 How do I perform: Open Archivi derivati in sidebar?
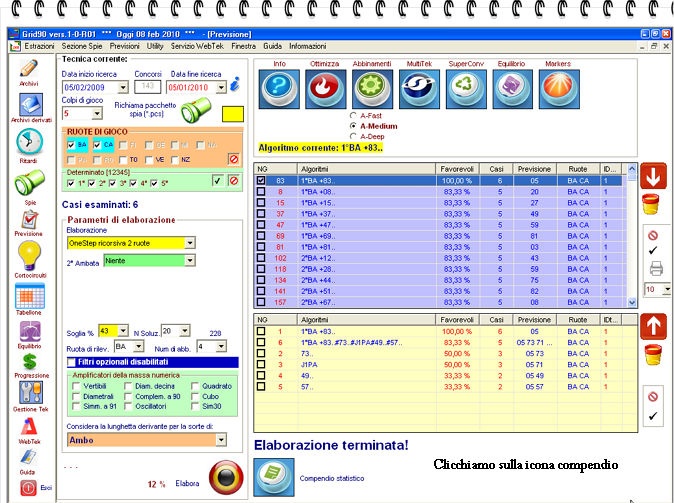[x=31, y=104]
